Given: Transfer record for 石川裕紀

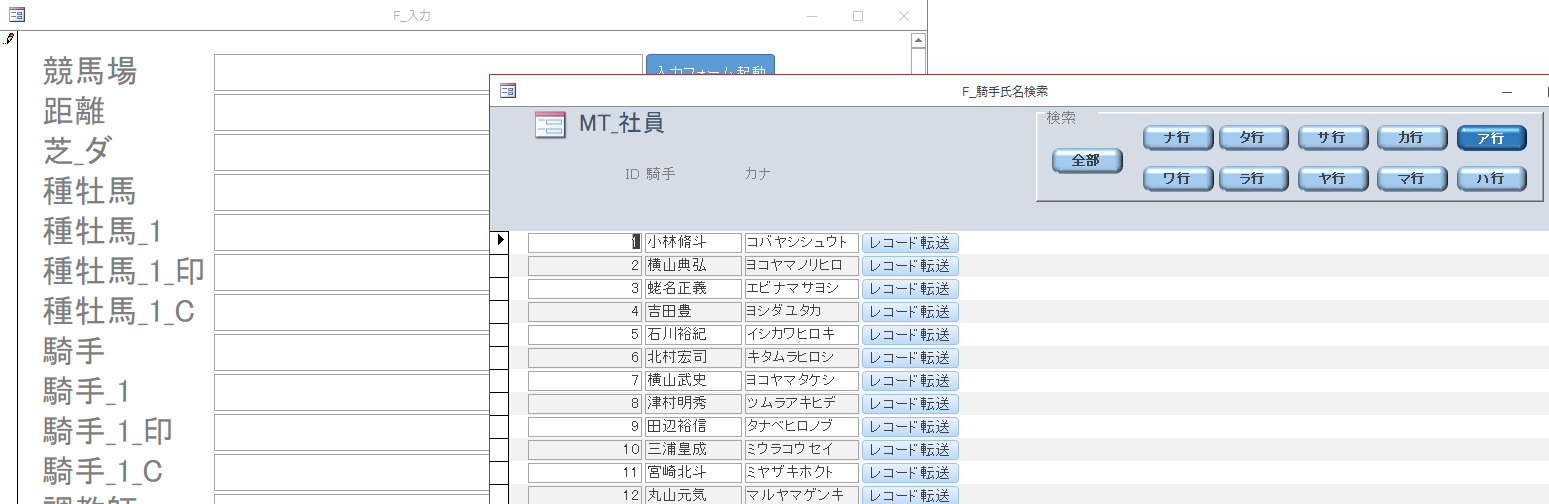Looking at the screenshot, I should click(910, 335).
